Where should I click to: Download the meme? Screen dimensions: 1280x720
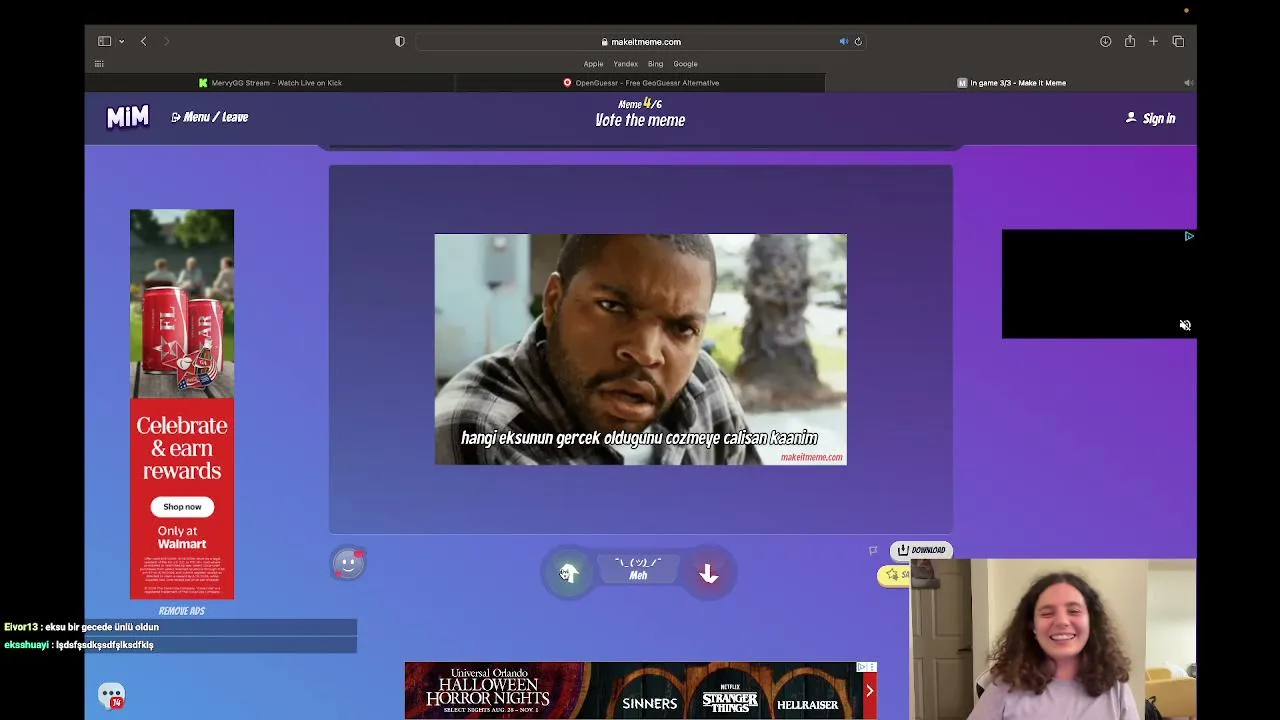[921, 550]
